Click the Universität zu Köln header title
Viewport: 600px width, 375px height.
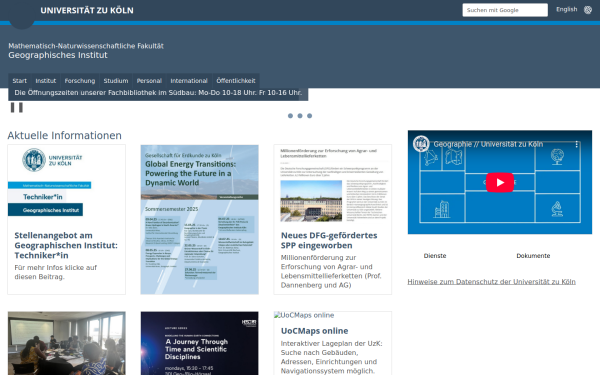click(87, 11)
